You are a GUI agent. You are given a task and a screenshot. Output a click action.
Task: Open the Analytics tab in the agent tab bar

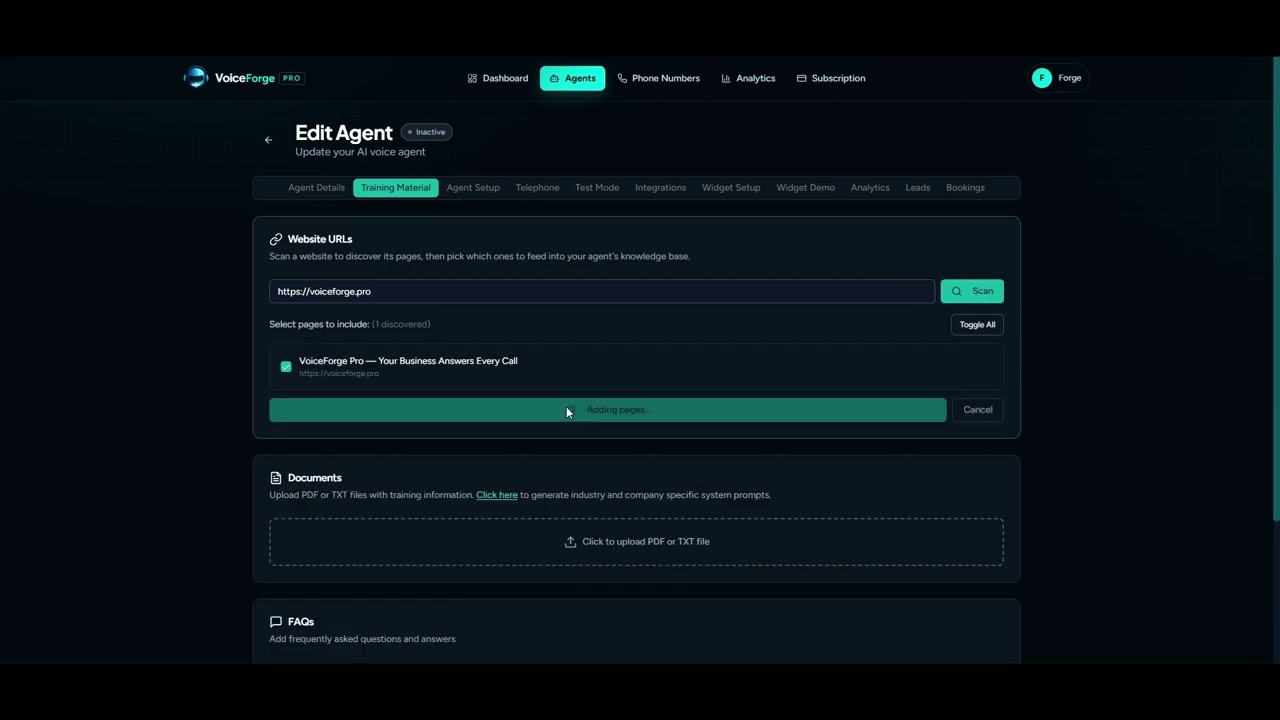point(870,188)
